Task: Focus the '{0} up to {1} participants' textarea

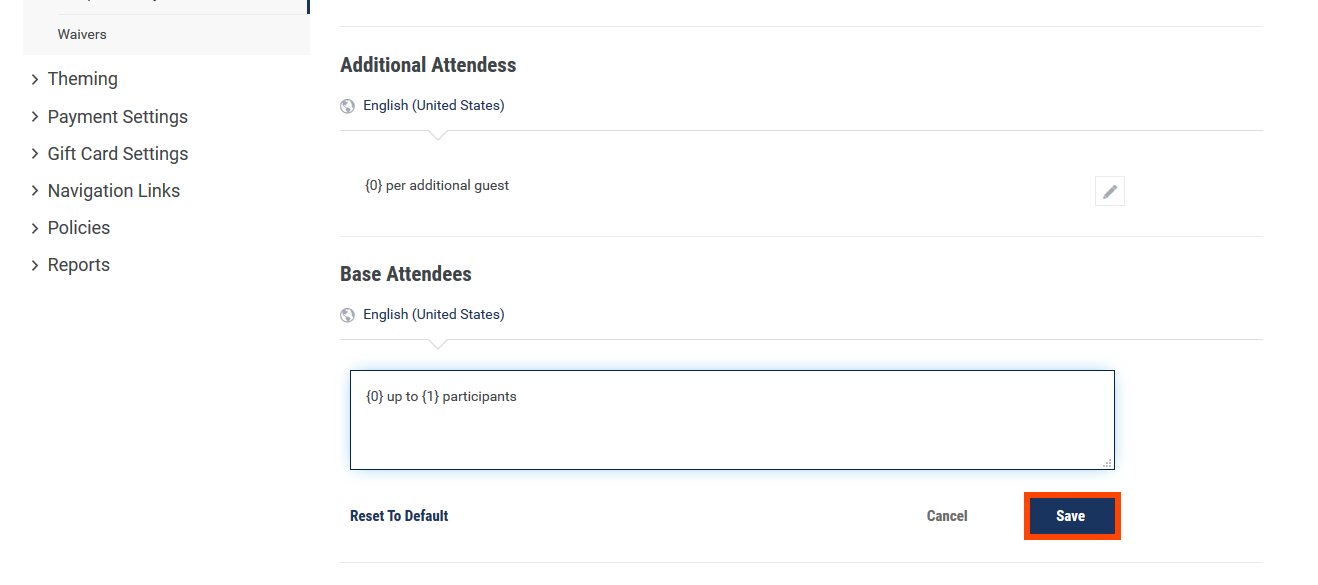Action: coord(732,420)
